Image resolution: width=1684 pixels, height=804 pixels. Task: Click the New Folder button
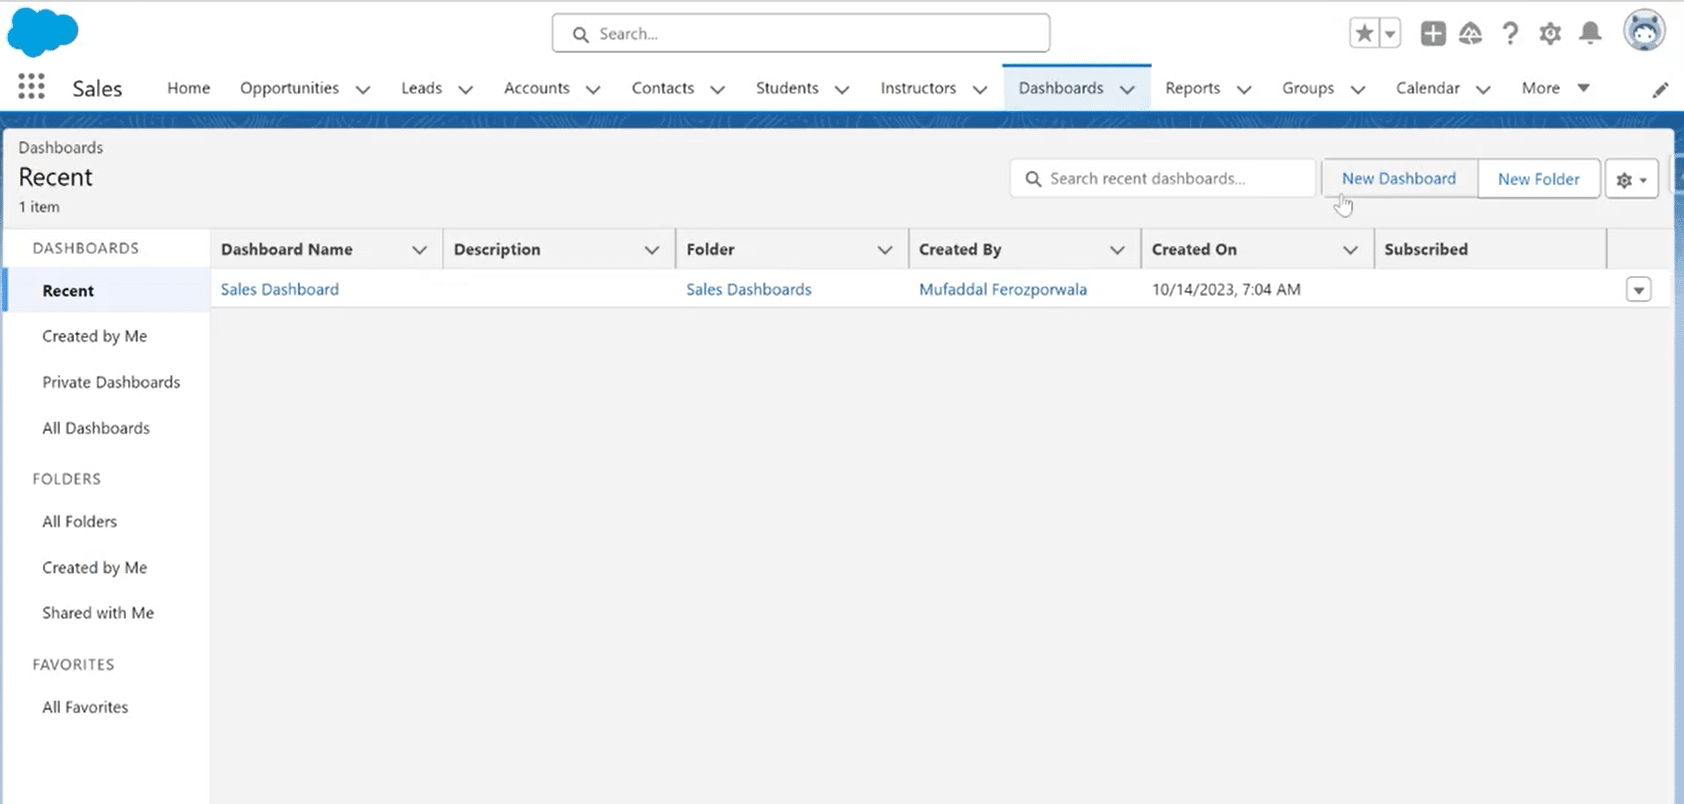point(1539,179)
